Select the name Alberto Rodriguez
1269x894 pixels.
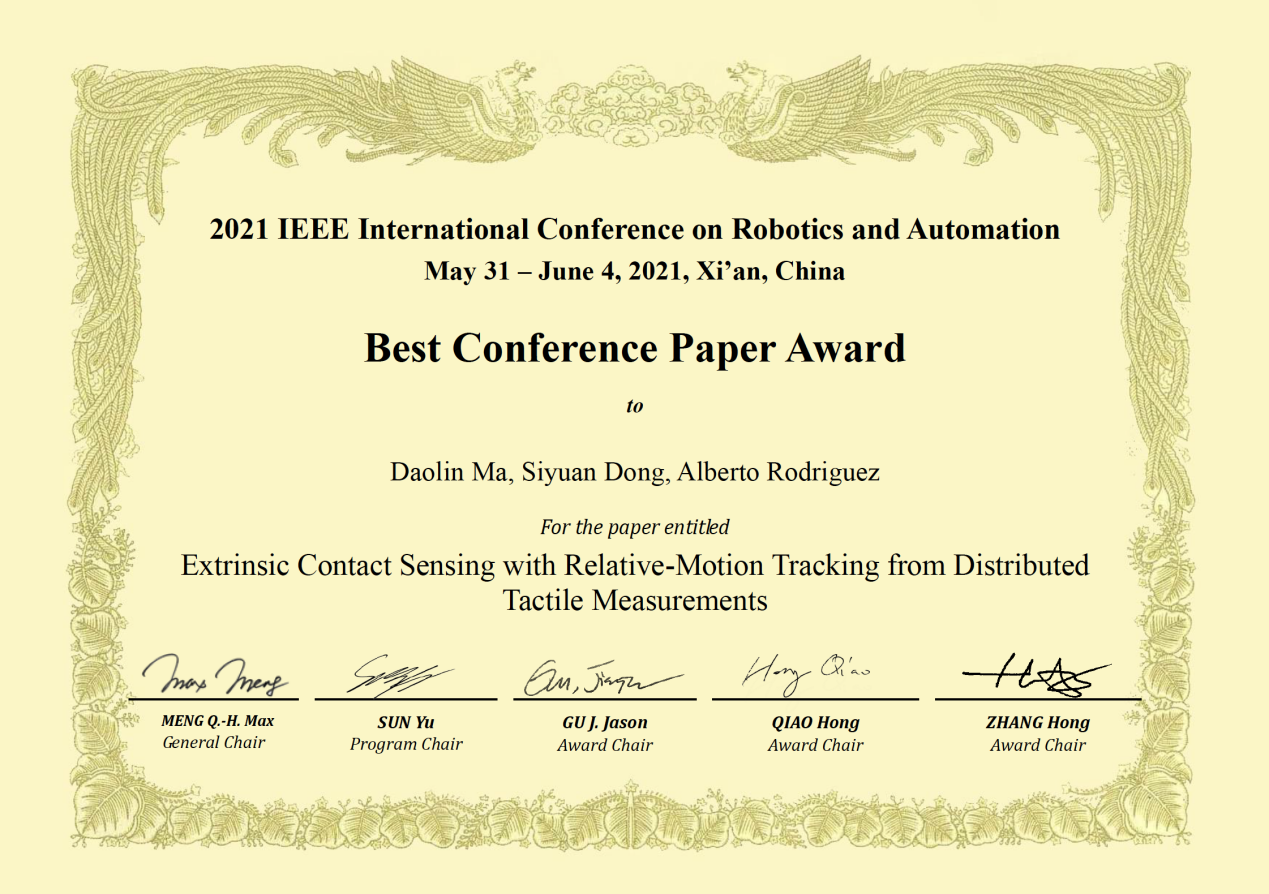tap(778, 472)
